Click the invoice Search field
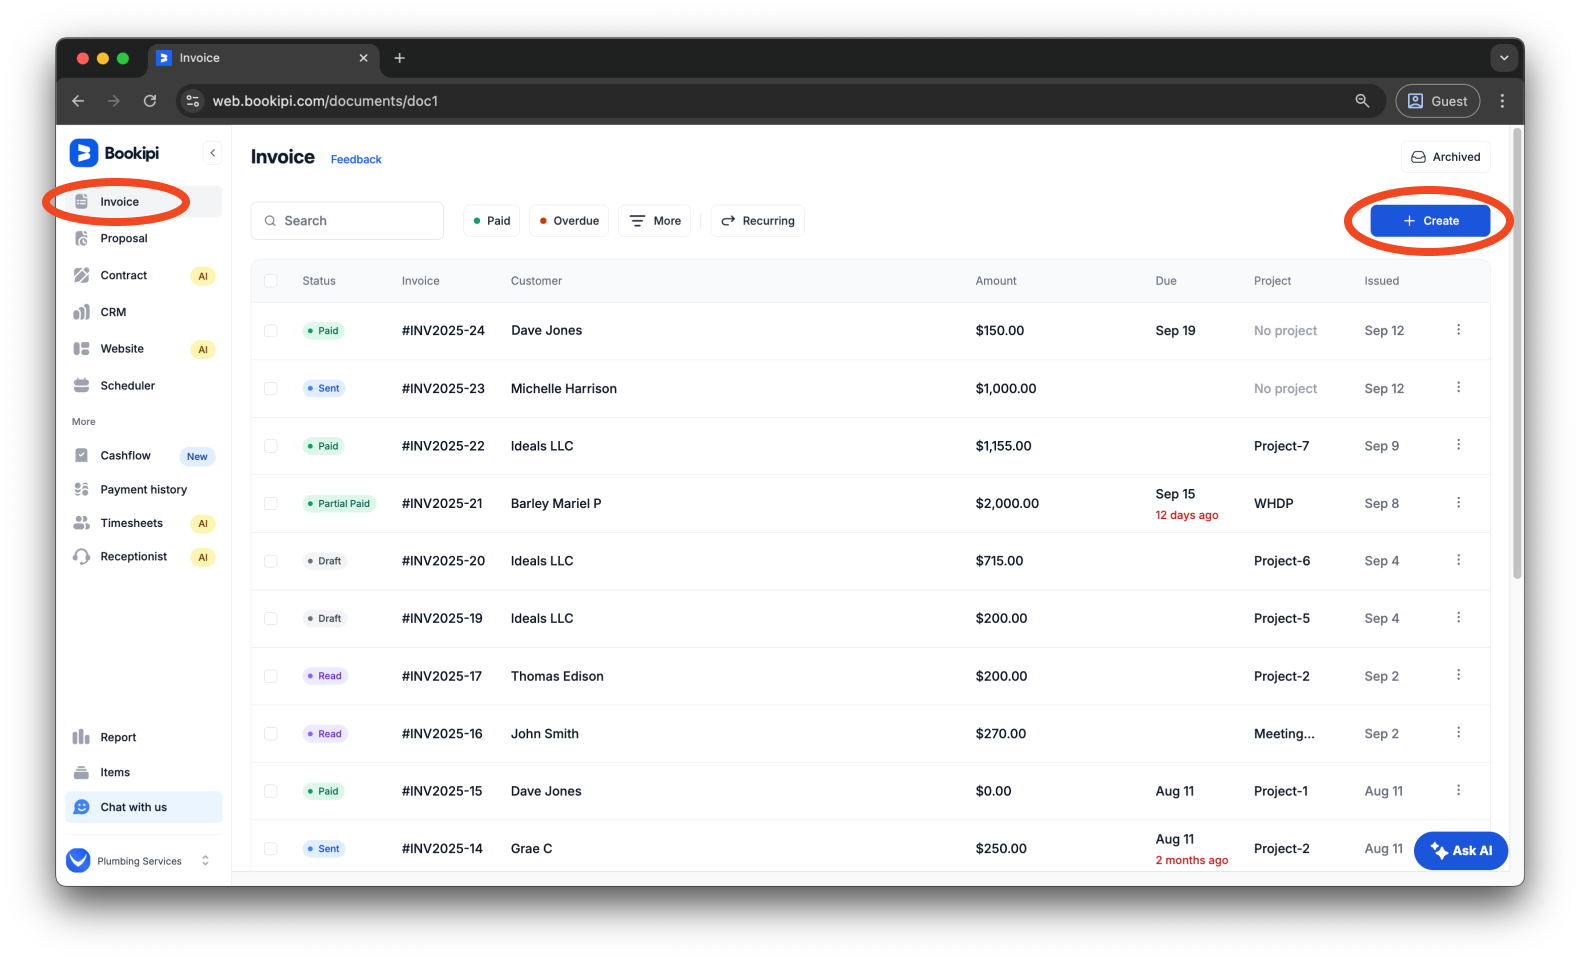The width and height of the screenshot is (1581, 960). point(347,221)
